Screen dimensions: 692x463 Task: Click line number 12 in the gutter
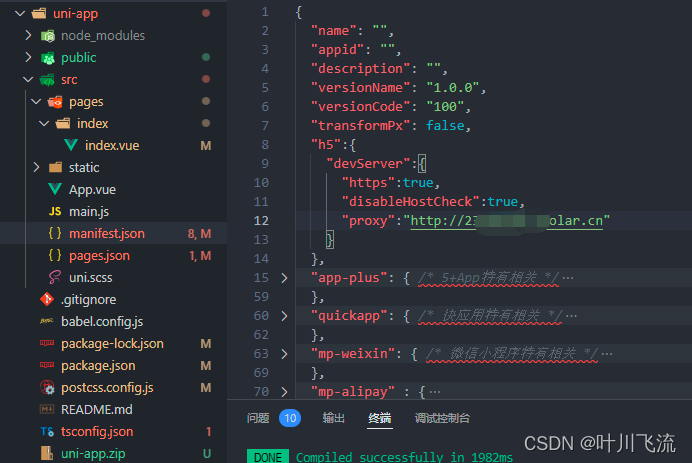click(261, 221)
